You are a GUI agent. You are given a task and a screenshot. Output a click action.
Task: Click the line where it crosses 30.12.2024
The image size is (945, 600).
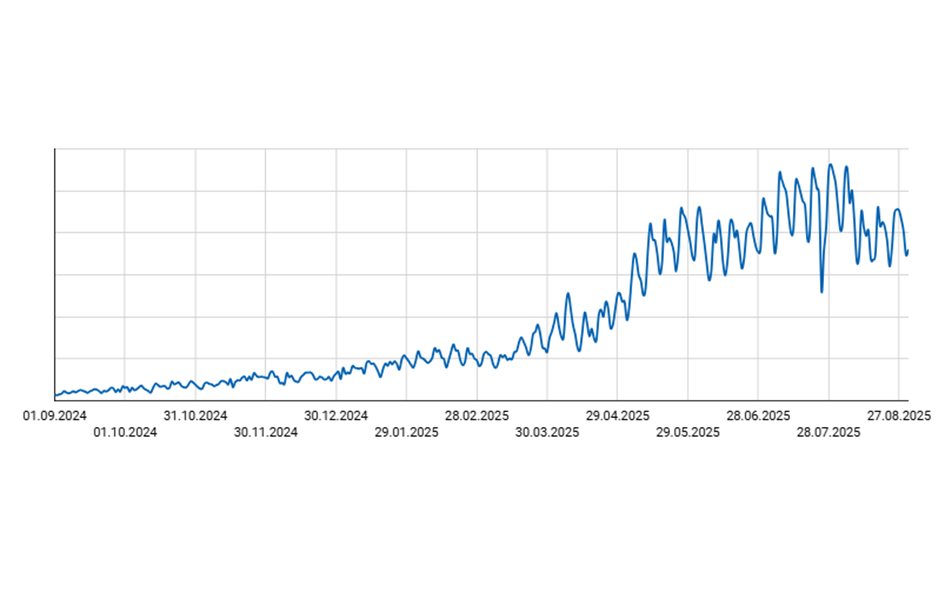click(336, 374)
